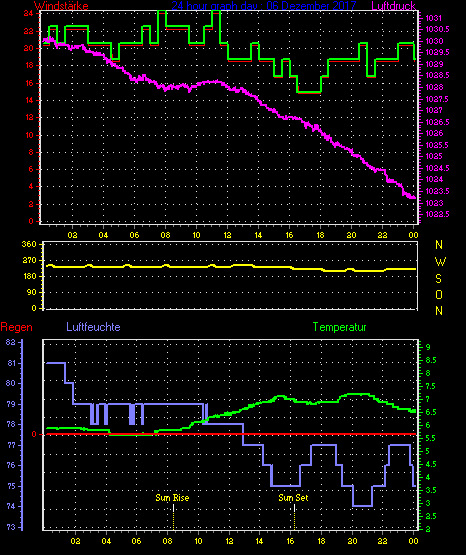This screenshot has height=555, width=466.
Task: Click wind speed axis value 34
Action: 29,13
